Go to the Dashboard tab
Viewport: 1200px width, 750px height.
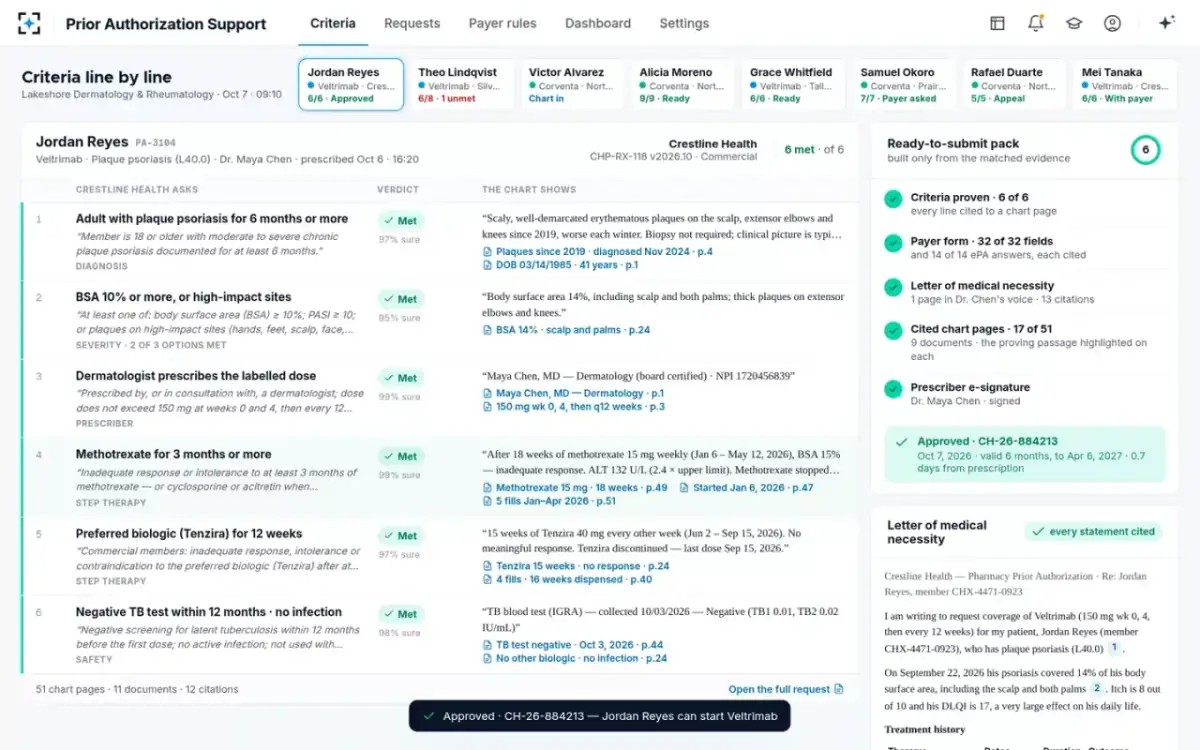pyautogui.click(x=598, y=23)
